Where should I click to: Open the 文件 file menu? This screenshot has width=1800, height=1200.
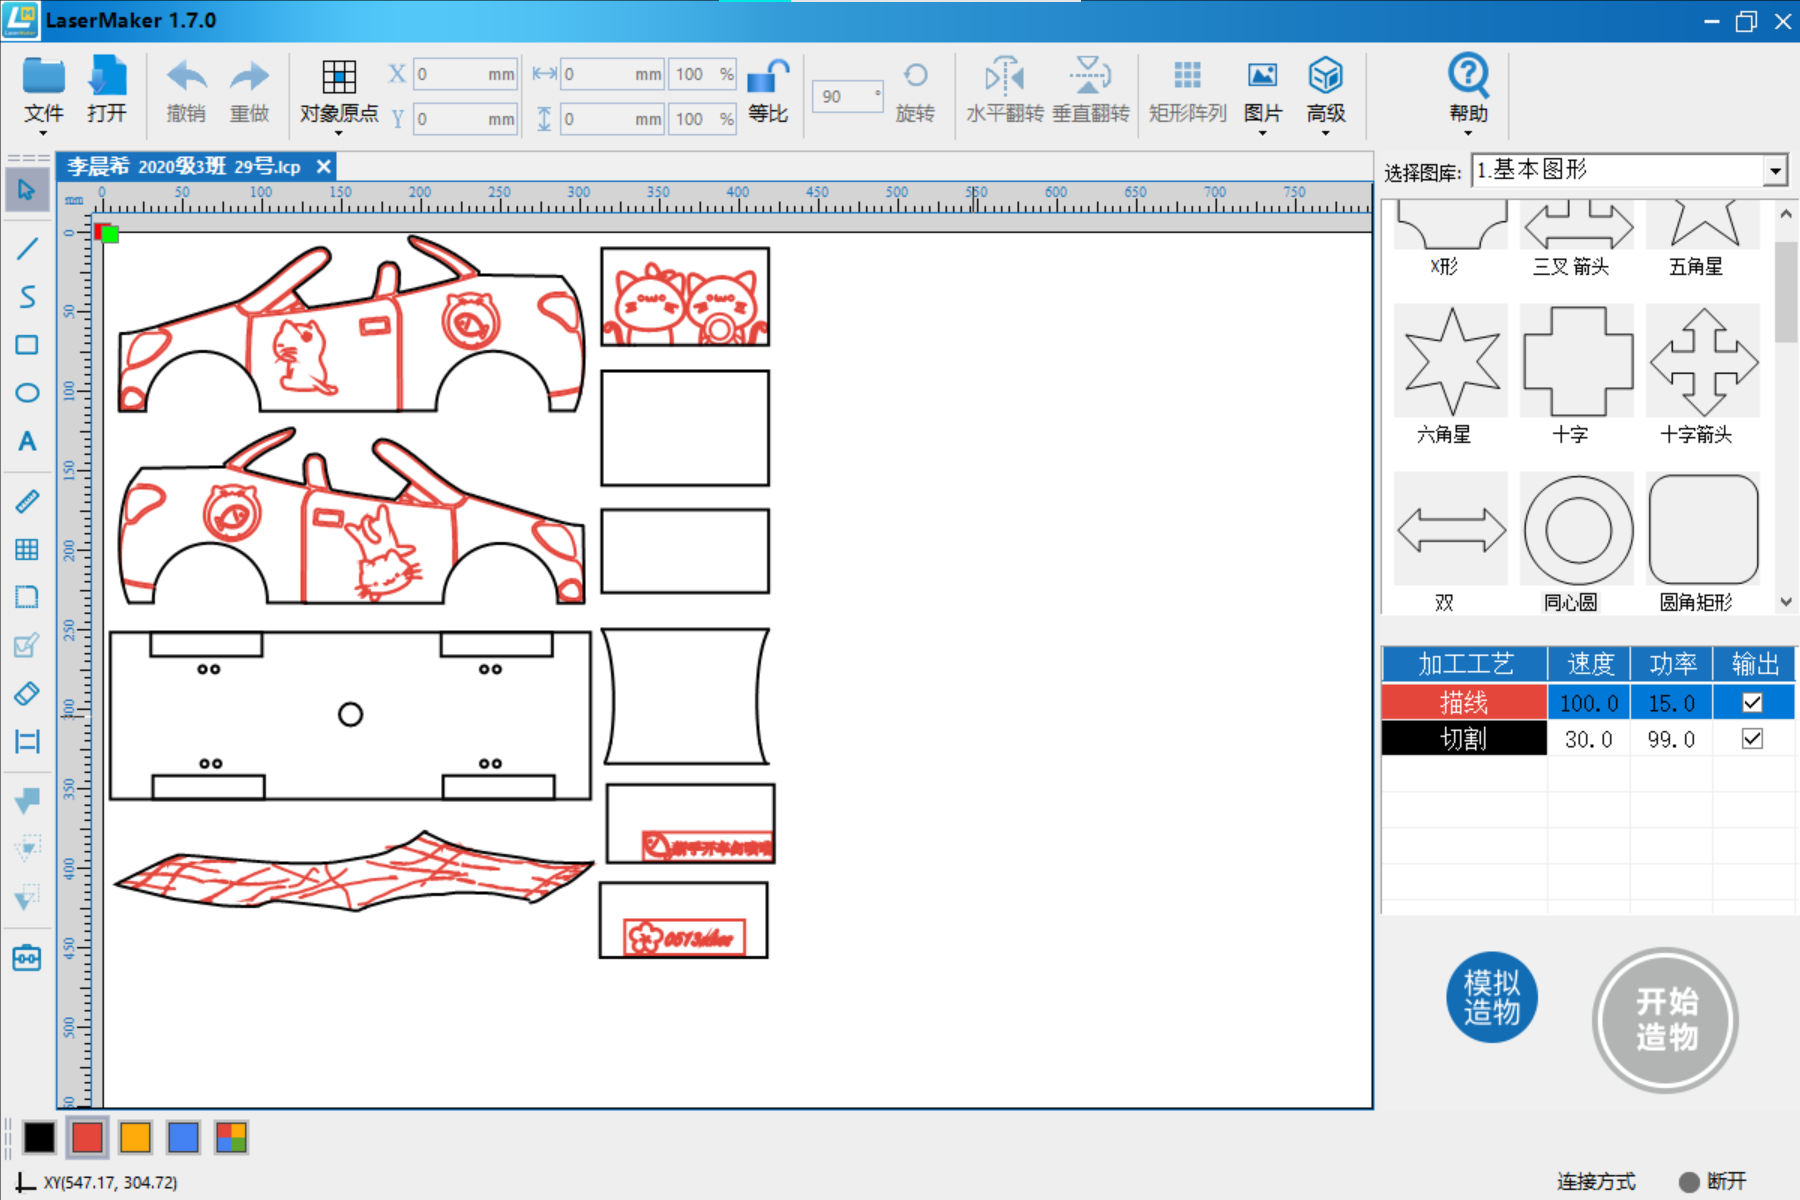coord(43,95)
